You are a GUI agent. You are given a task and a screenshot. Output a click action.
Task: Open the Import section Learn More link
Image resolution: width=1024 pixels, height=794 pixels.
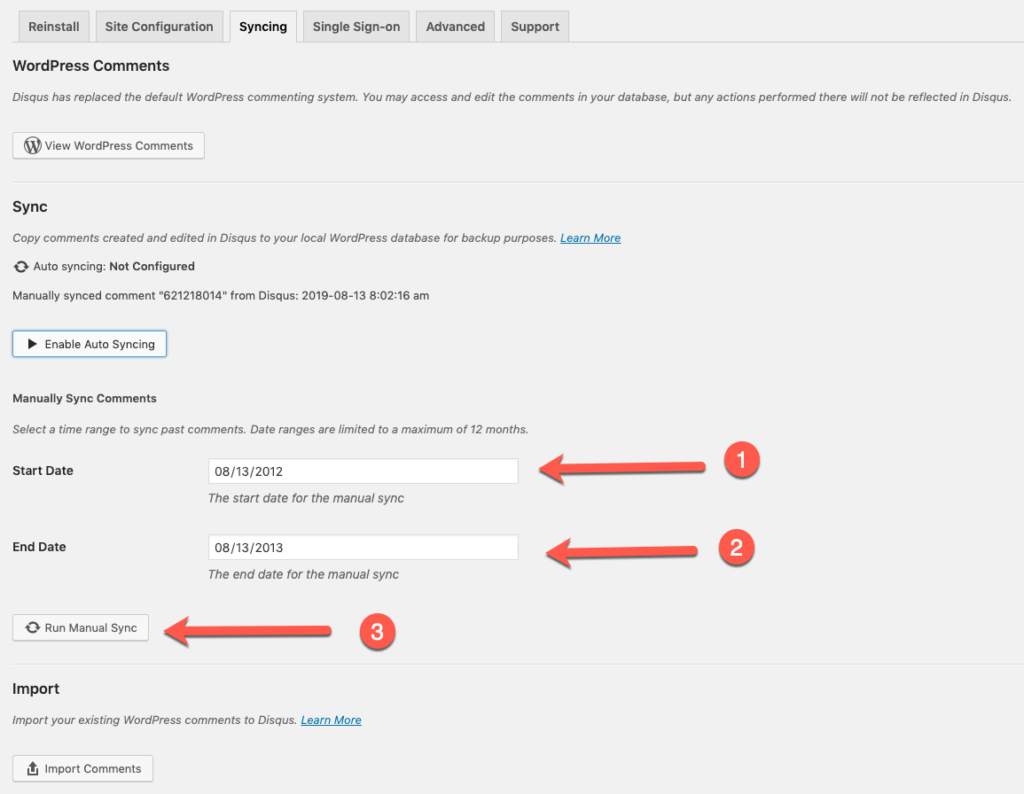(x=331, y=720)
